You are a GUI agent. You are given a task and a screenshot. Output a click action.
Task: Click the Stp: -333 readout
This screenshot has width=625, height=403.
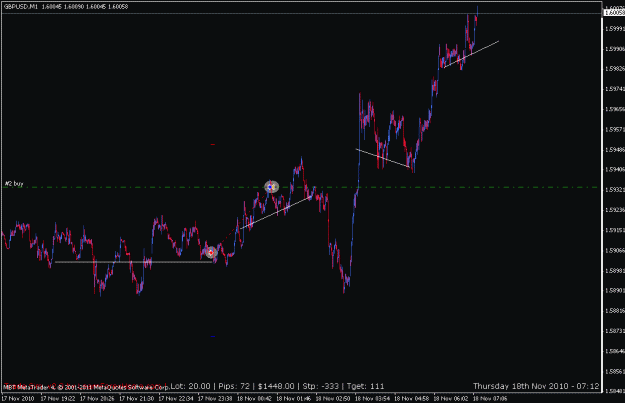pyautogui.click(x=320, y=386)
